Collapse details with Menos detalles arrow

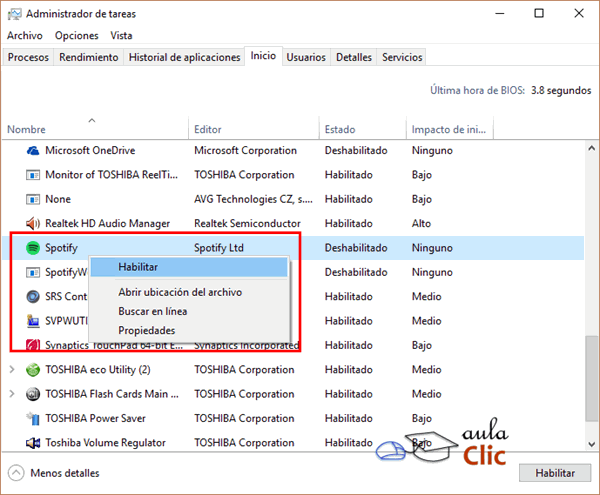click(16, 472)
